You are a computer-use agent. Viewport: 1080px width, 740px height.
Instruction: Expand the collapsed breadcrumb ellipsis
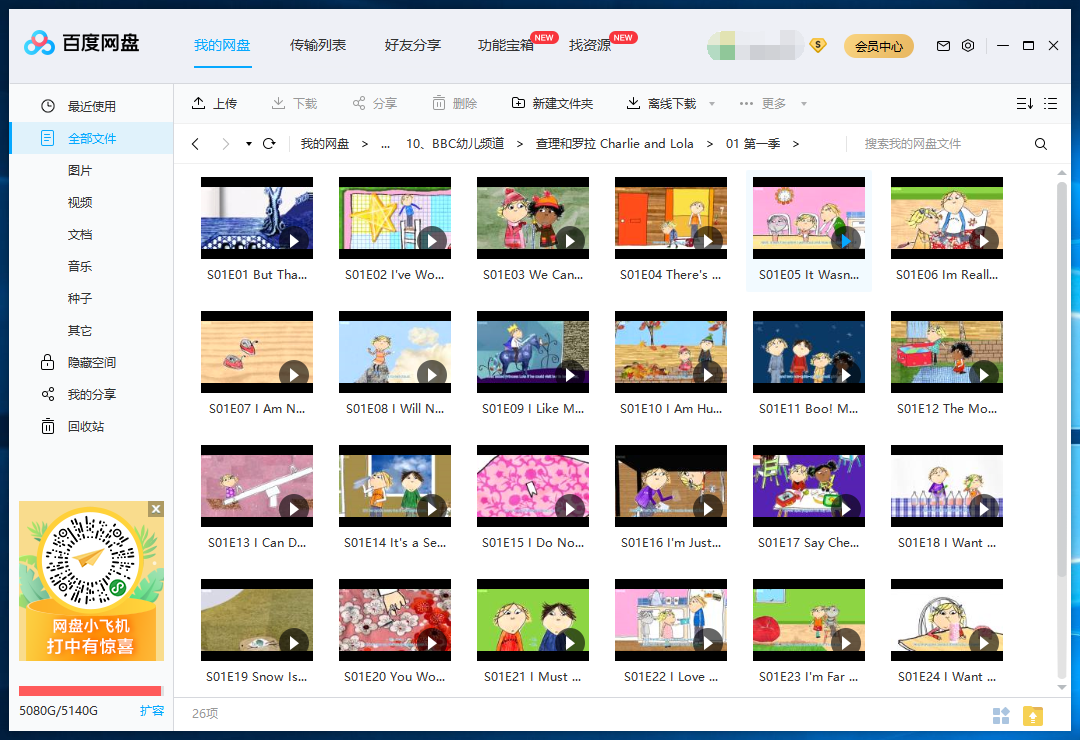click(x=386, y=144)
